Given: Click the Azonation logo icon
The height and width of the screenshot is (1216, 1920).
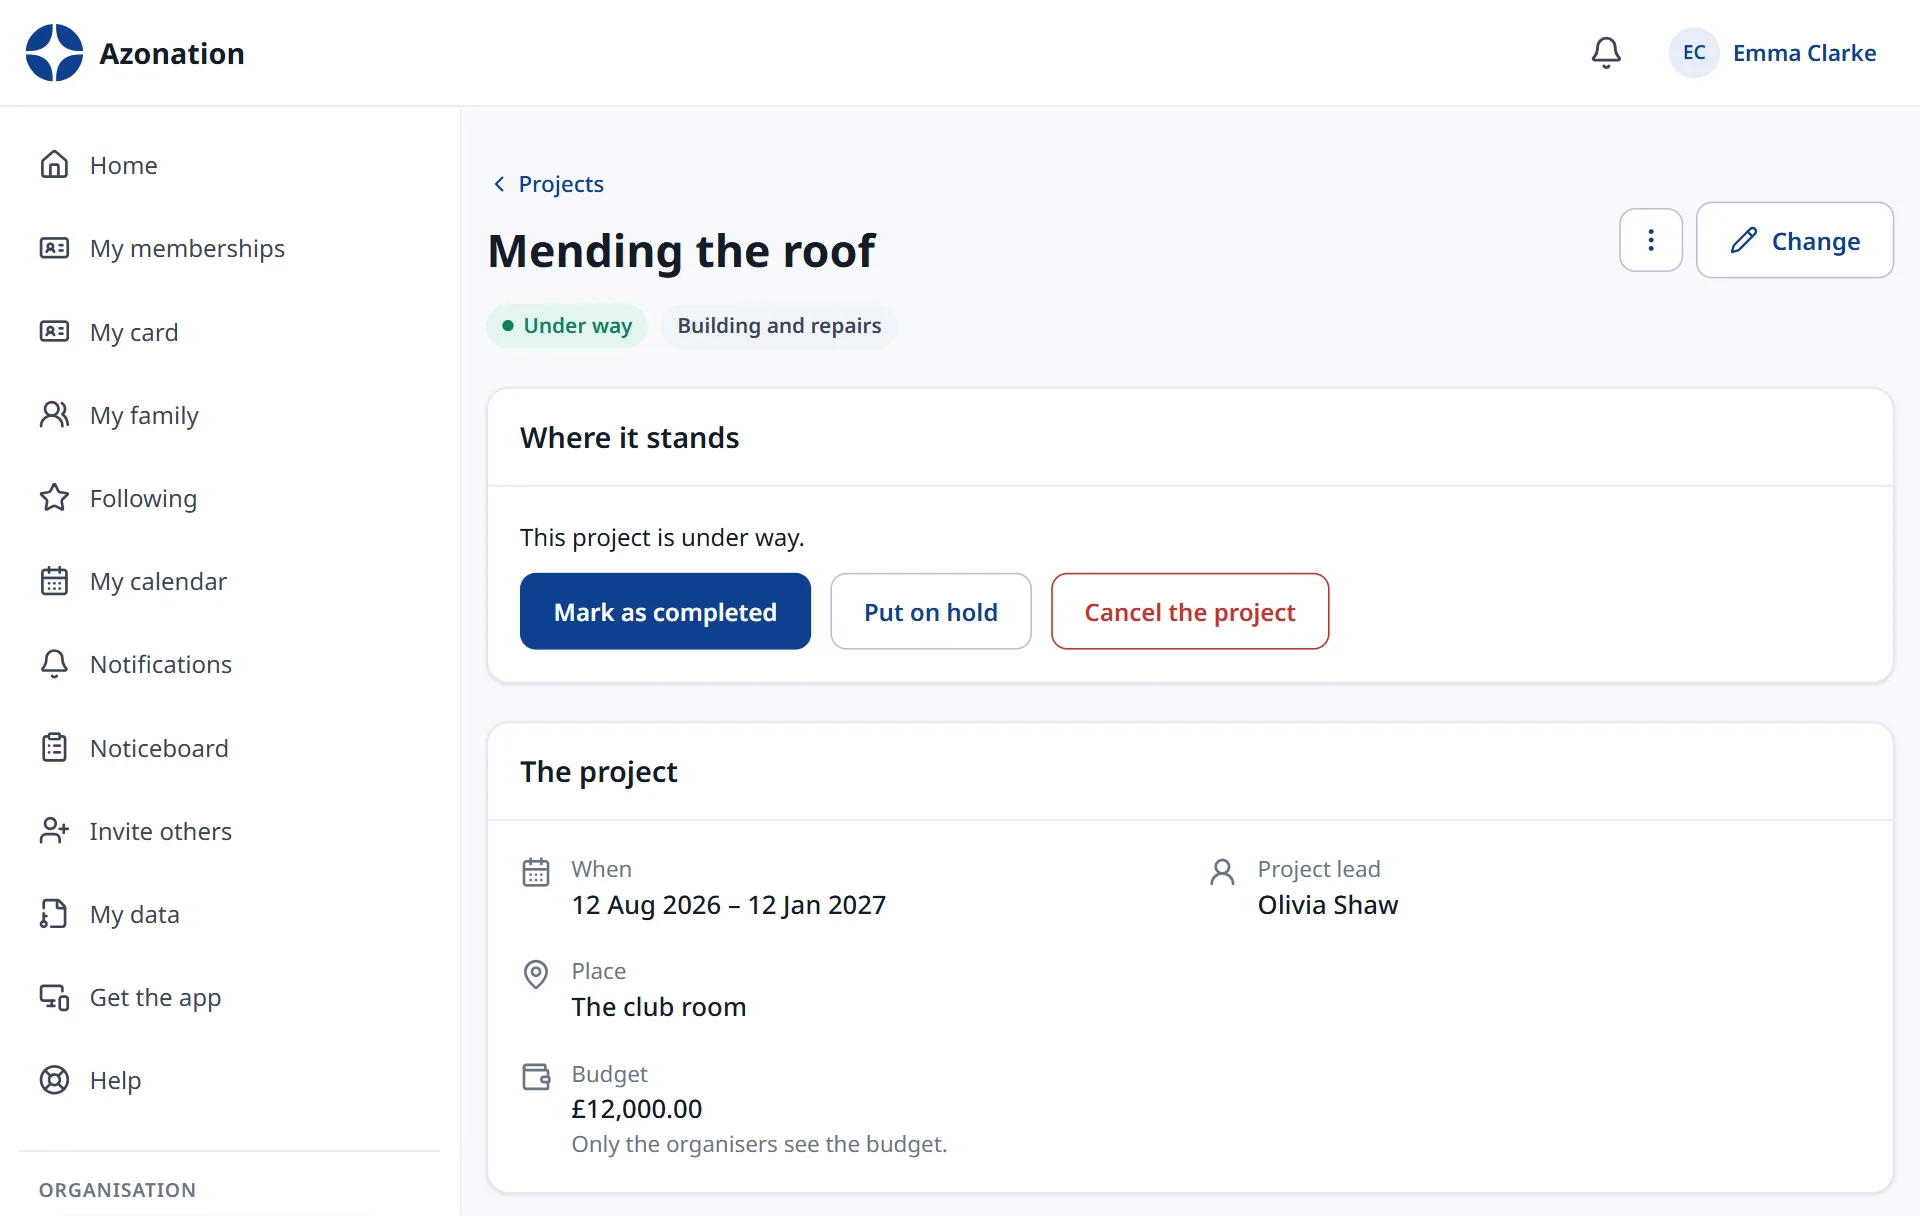Looking at the screenshot, I should [54, 53].
